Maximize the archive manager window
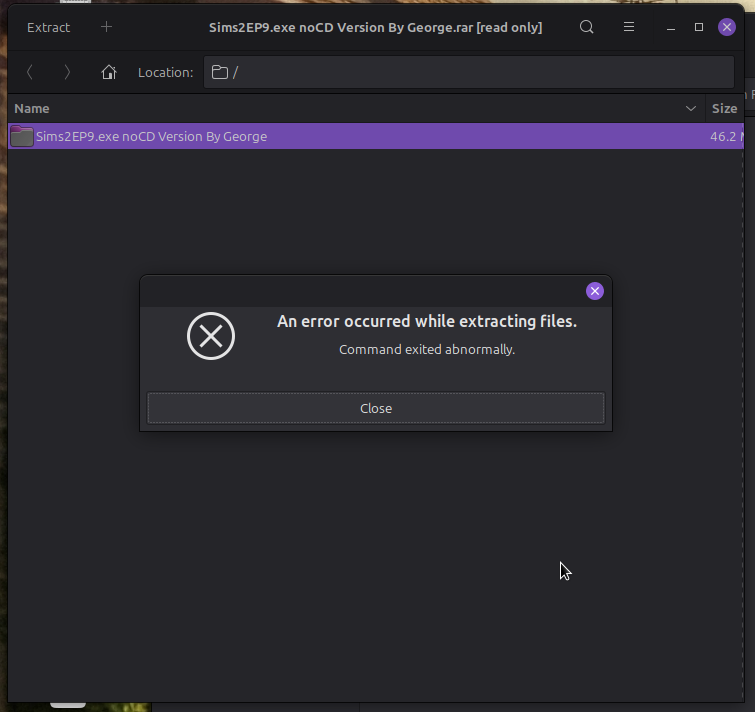 pos(699,27)
